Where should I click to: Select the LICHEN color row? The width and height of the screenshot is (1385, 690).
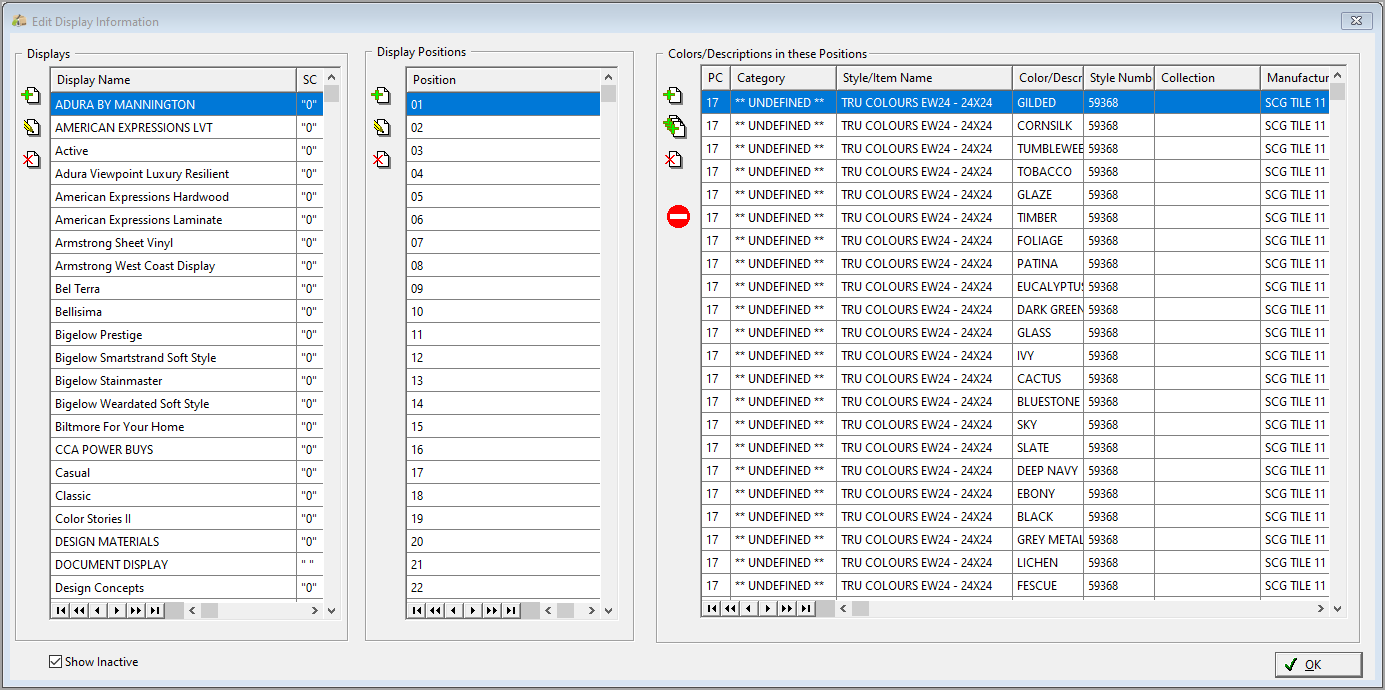(x=1015, y=563)
